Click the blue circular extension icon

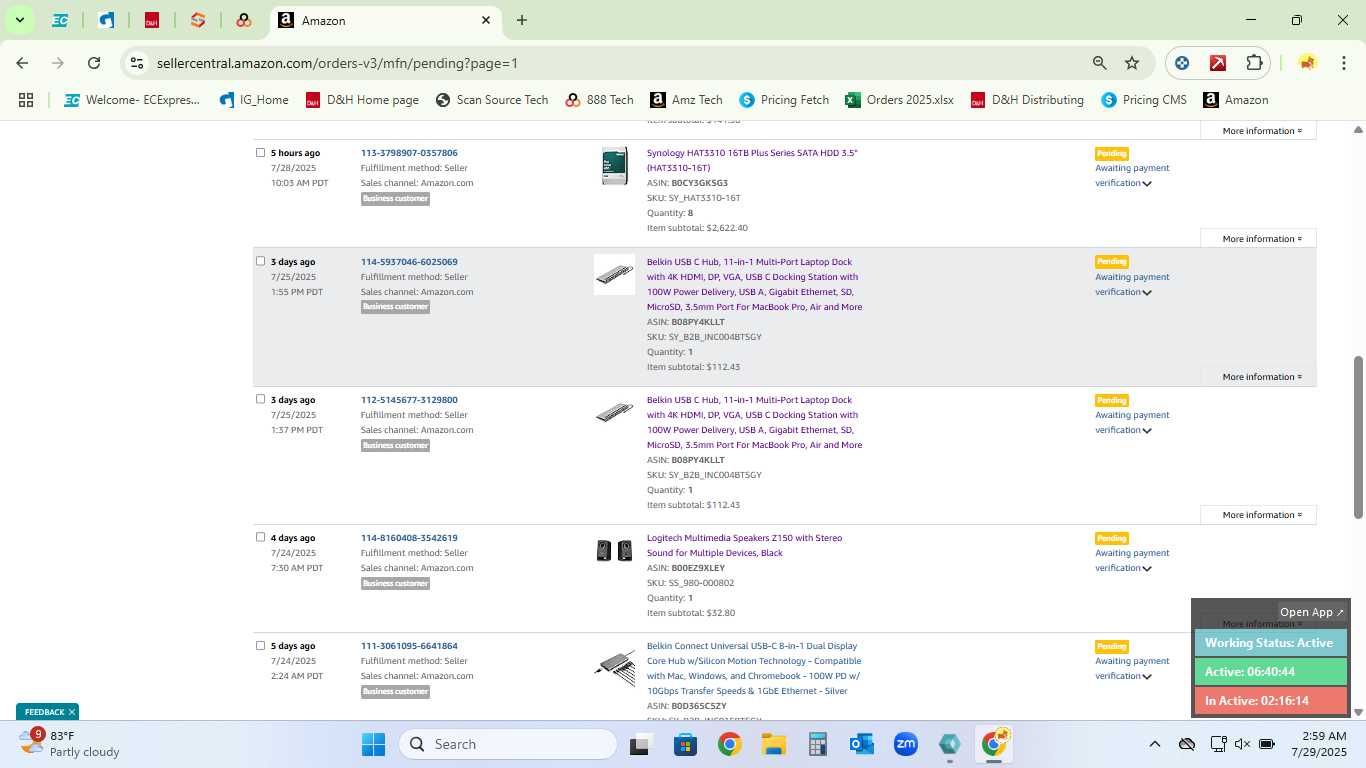click(x=1182, y=63)
